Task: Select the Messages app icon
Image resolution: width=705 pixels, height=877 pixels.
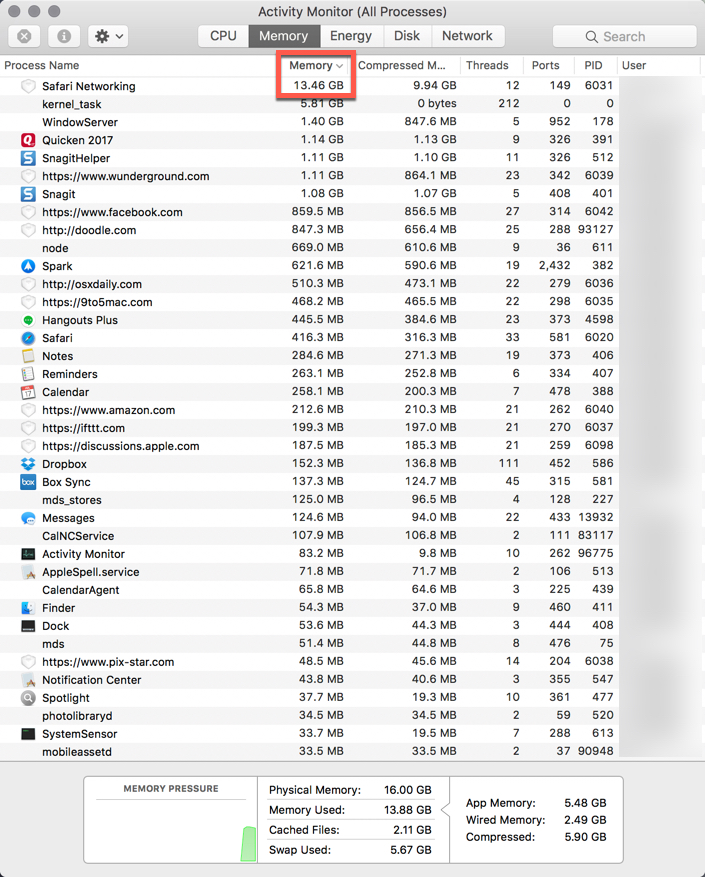Action: click(x=28, y=518)
